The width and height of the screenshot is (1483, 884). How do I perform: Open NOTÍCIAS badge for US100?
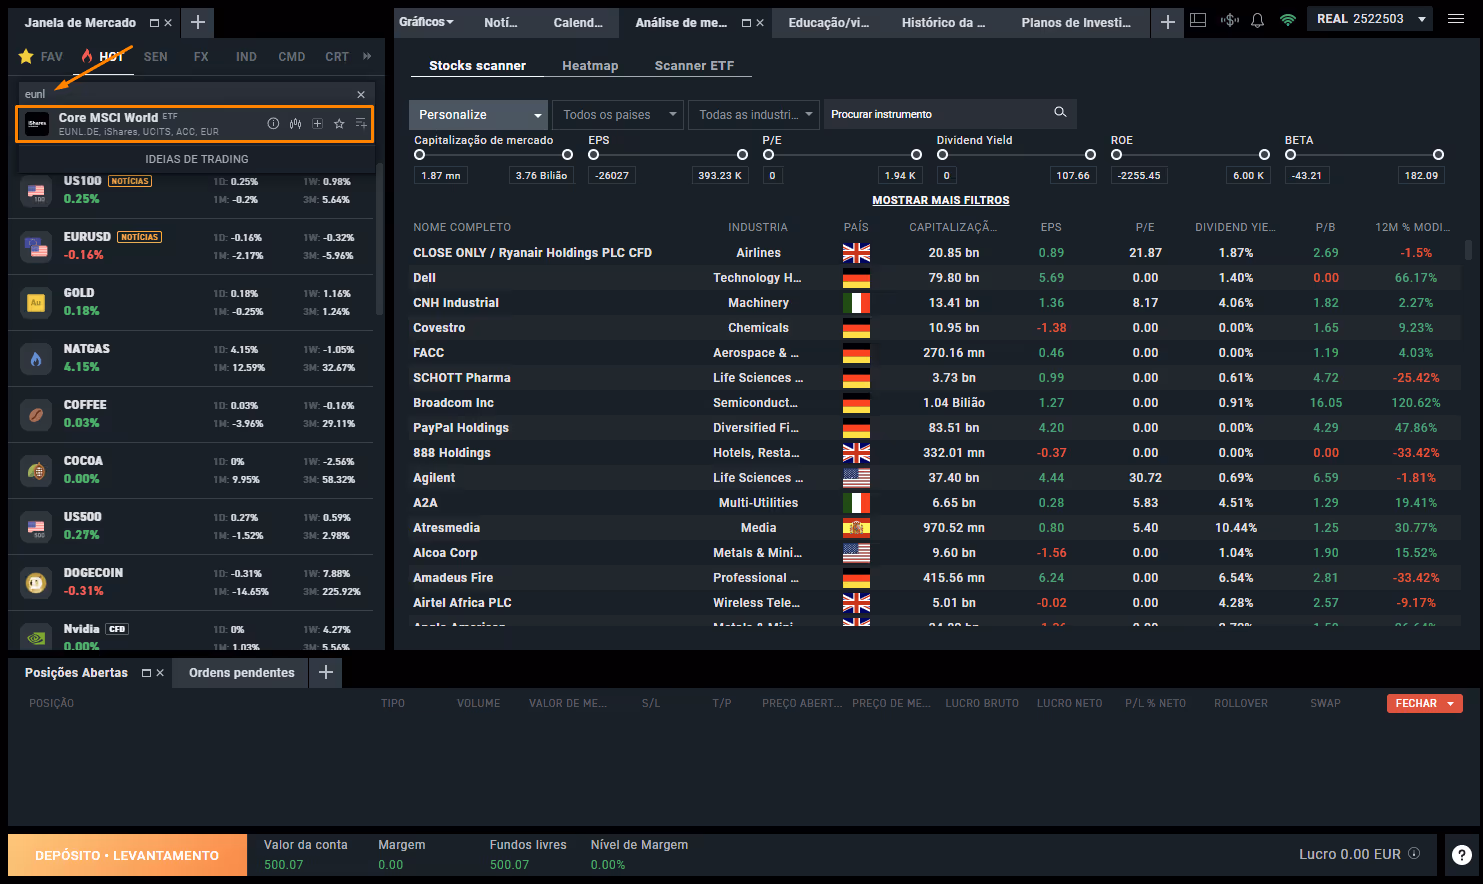130,181
